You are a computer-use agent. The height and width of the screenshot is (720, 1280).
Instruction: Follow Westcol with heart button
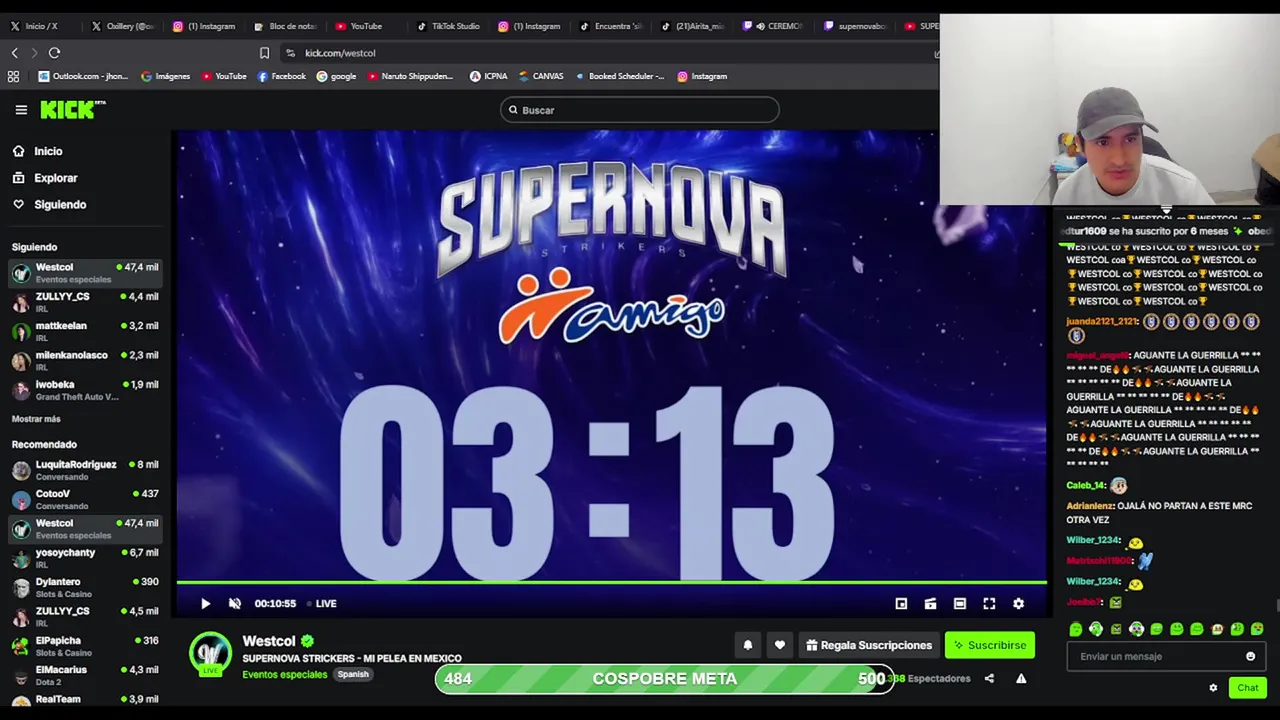point(779,645)
